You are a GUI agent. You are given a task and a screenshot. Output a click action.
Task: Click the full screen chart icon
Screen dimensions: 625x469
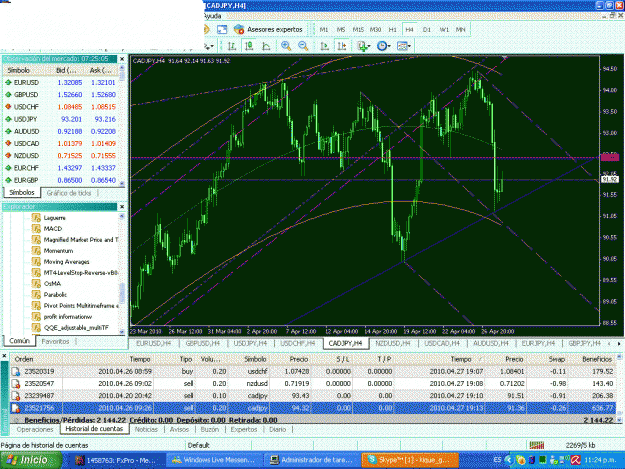222,29
